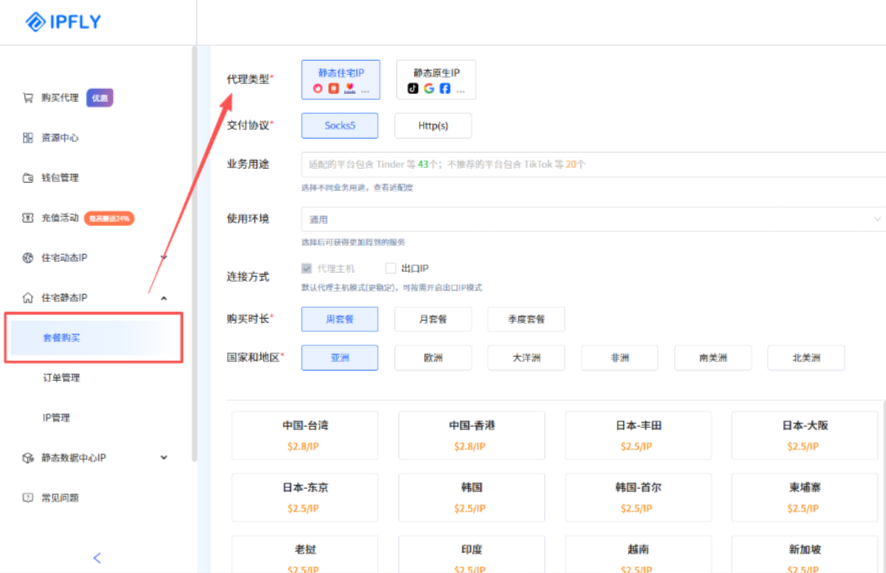This screenshot has width=886, height=573.
Task: Click the wallet icon beside 钱包管理
Action: click(28, 178)
